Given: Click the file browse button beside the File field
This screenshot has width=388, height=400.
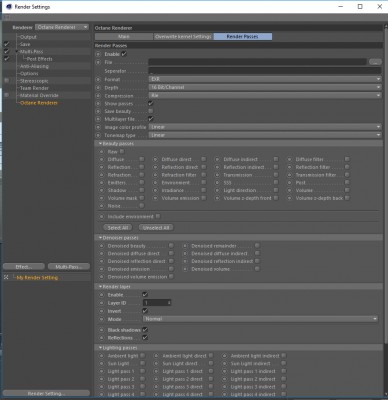Looking at the screenshot, I should (375, 62).
